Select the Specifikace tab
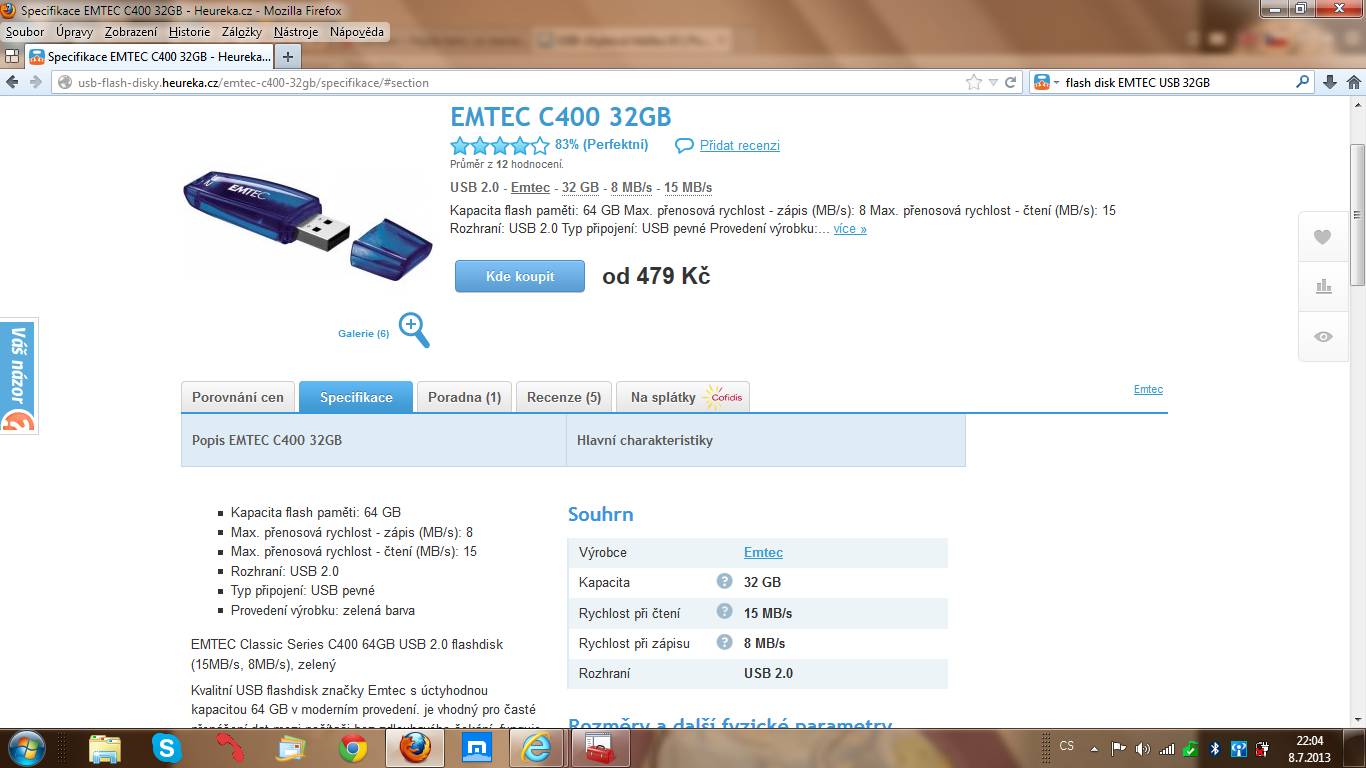This screenshot has height=768, width=1366. pyautogui.click(x=356, y=397)
